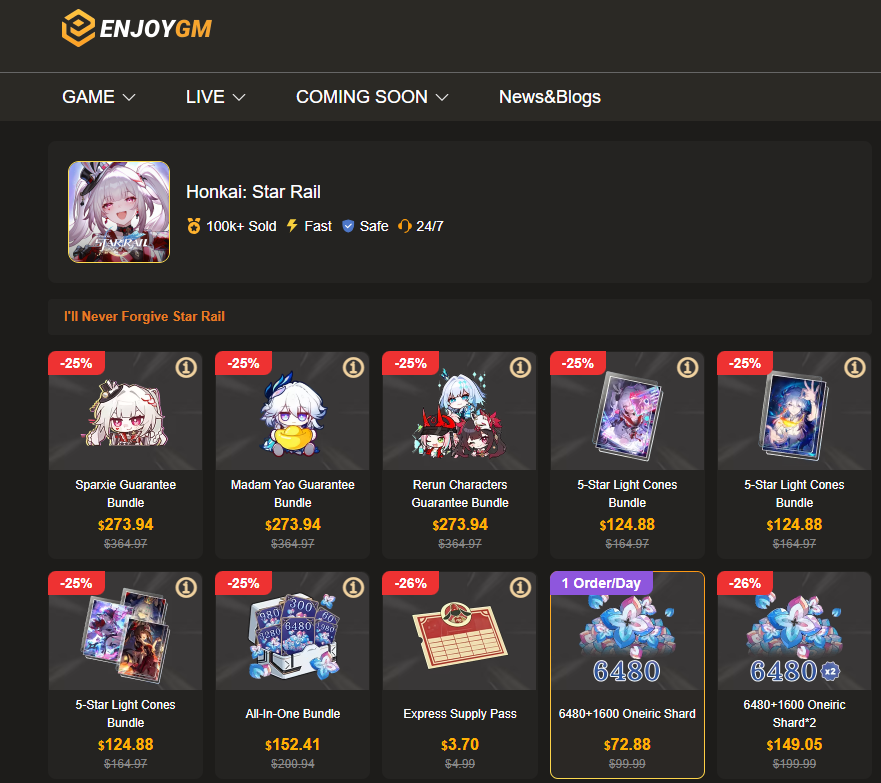Click the 100k+ Sold medal icon
Viewport: 881px width, 783px height.
(194, 226)
